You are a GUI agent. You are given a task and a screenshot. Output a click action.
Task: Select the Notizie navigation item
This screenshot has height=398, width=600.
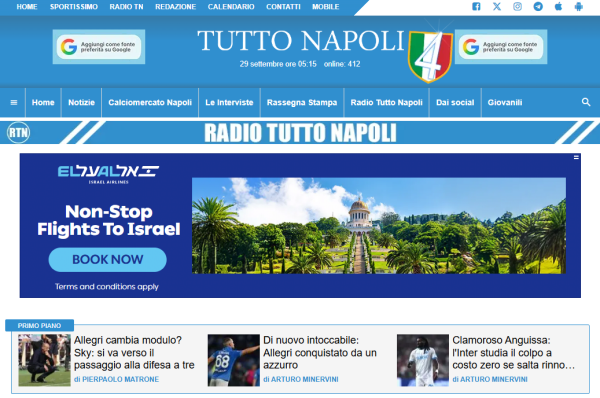pos(82,103)
